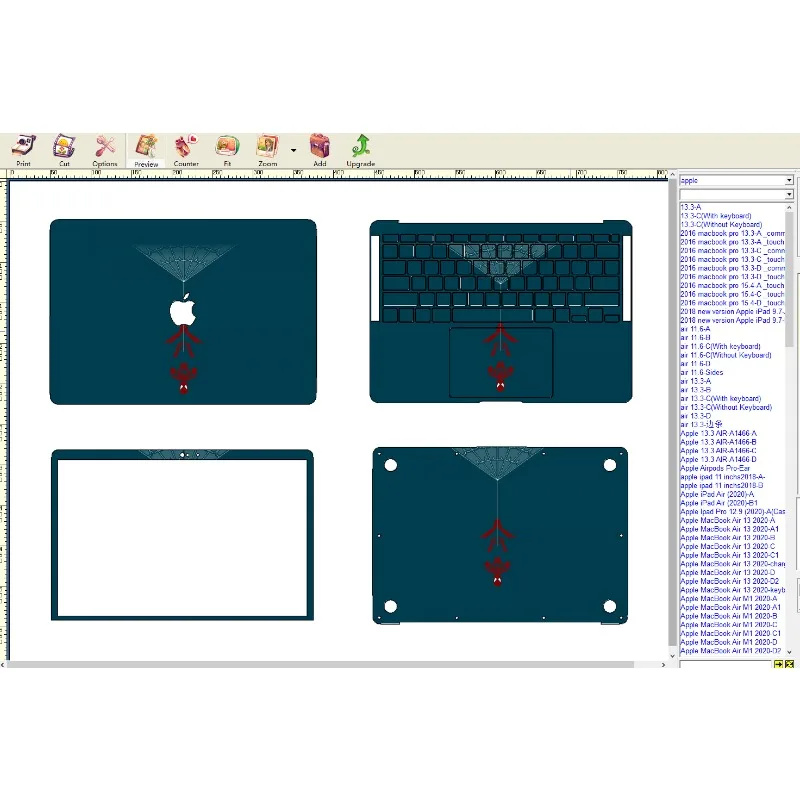Select 'Apple MacBook Air 13 2020-A' entry
800x800 pixels.
coord(728,520)
